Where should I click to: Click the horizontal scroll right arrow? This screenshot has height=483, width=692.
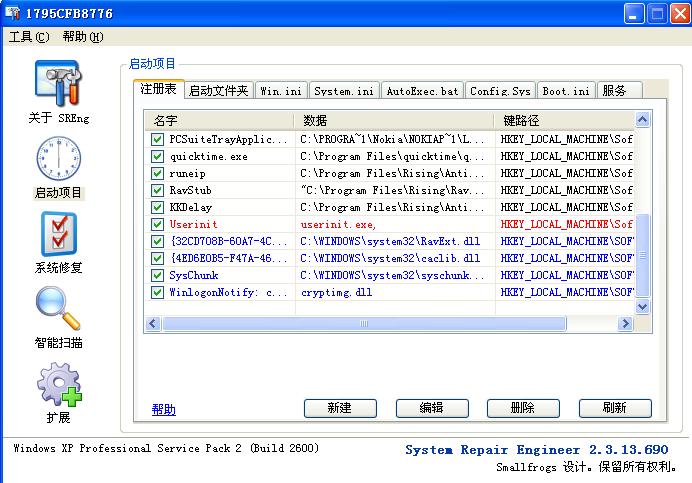(x=625, y=324)
